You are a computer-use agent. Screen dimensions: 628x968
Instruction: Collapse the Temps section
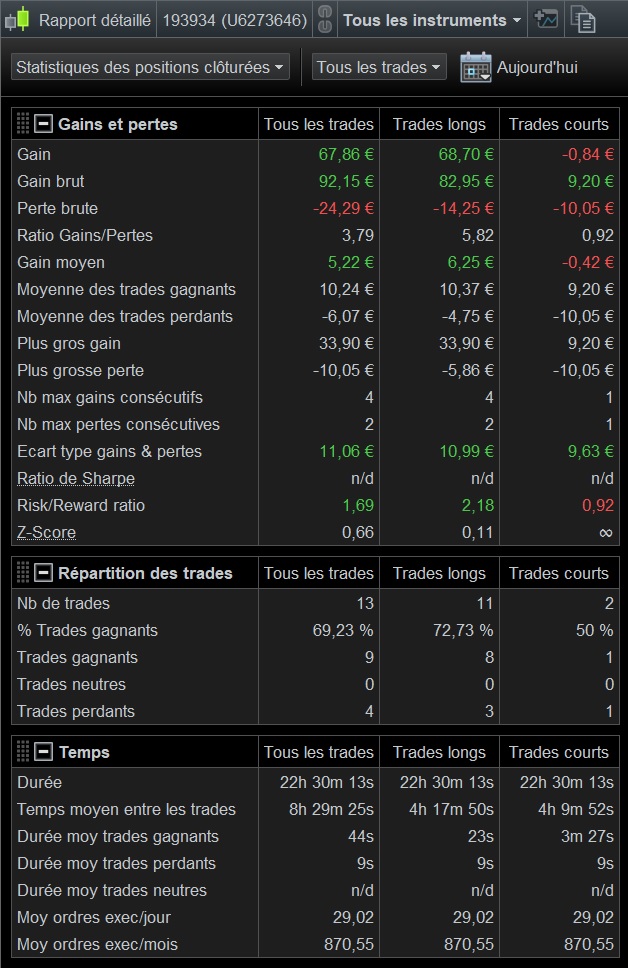[x=43, y=752]
